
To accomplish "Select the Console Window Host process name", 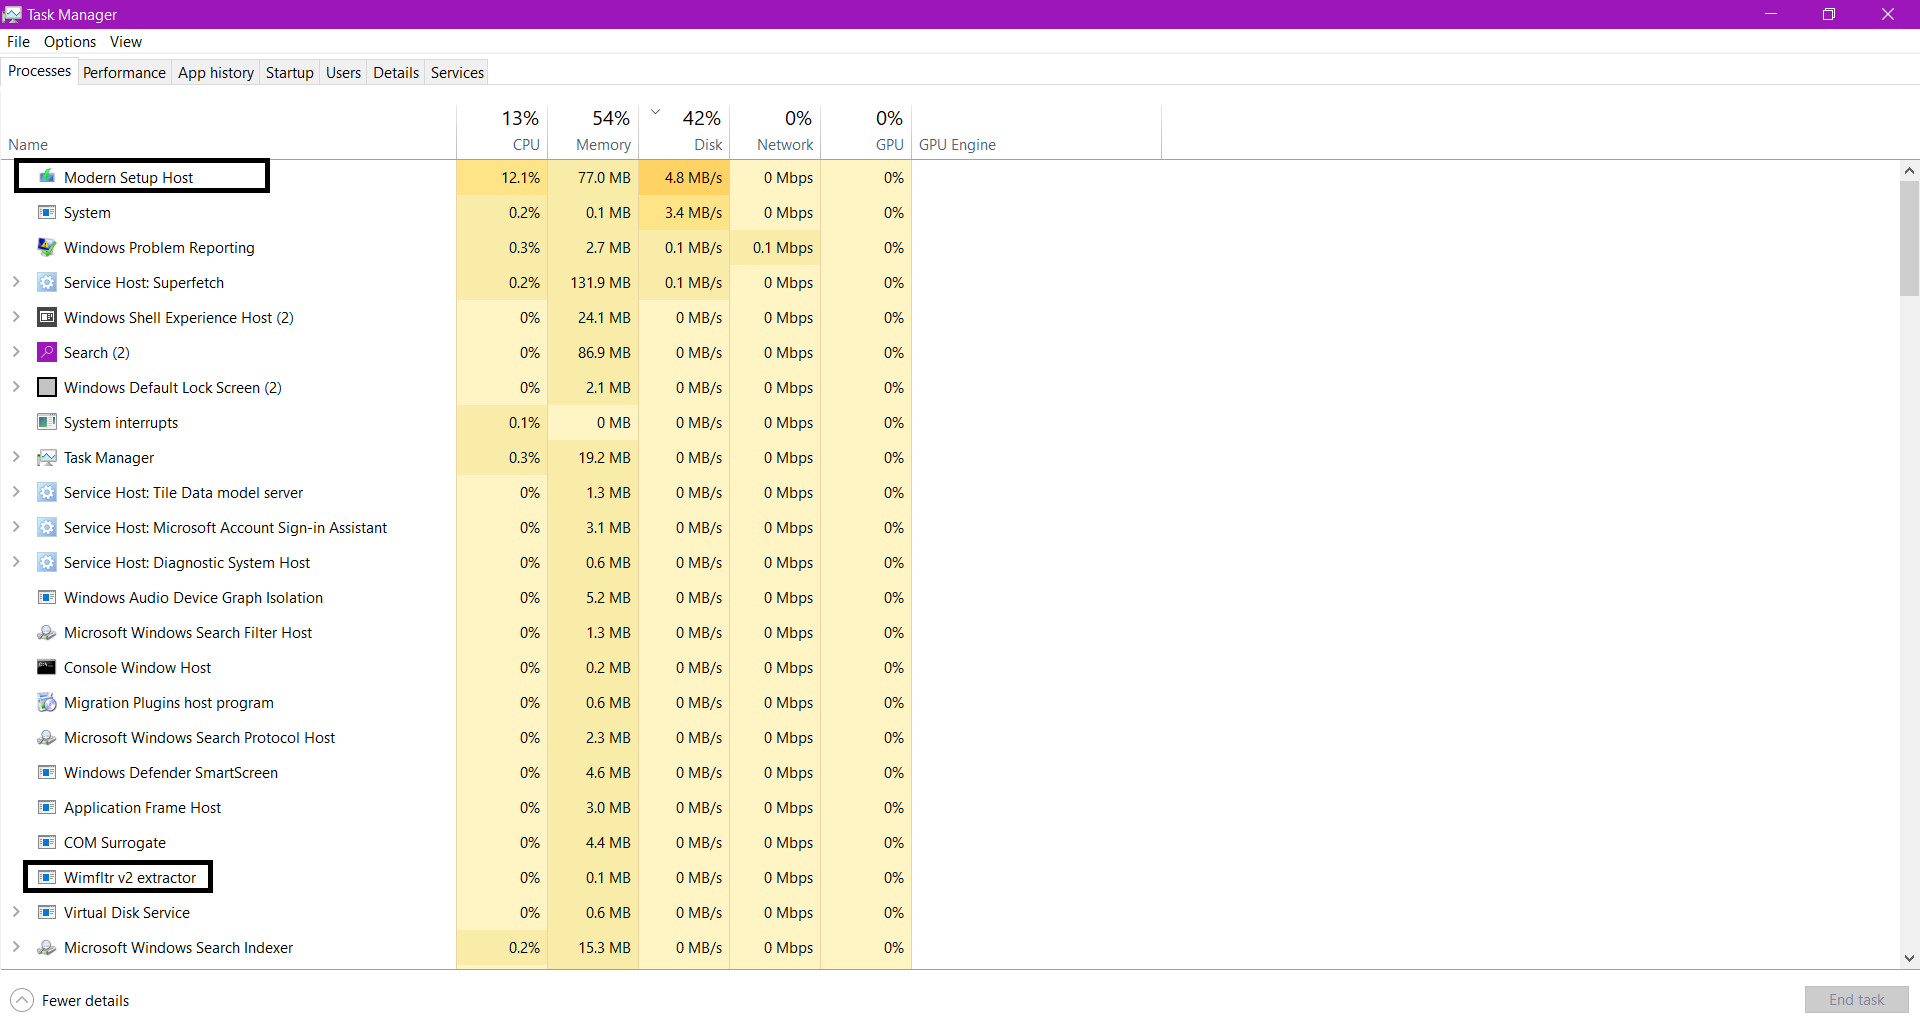I will tap(138, 667).
